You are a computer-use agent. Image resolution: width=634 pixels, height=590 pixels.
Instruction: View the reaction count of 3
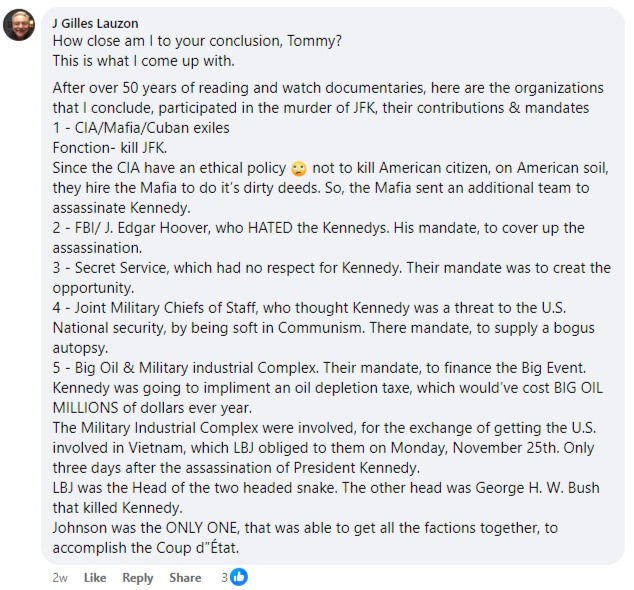[224, 578]
